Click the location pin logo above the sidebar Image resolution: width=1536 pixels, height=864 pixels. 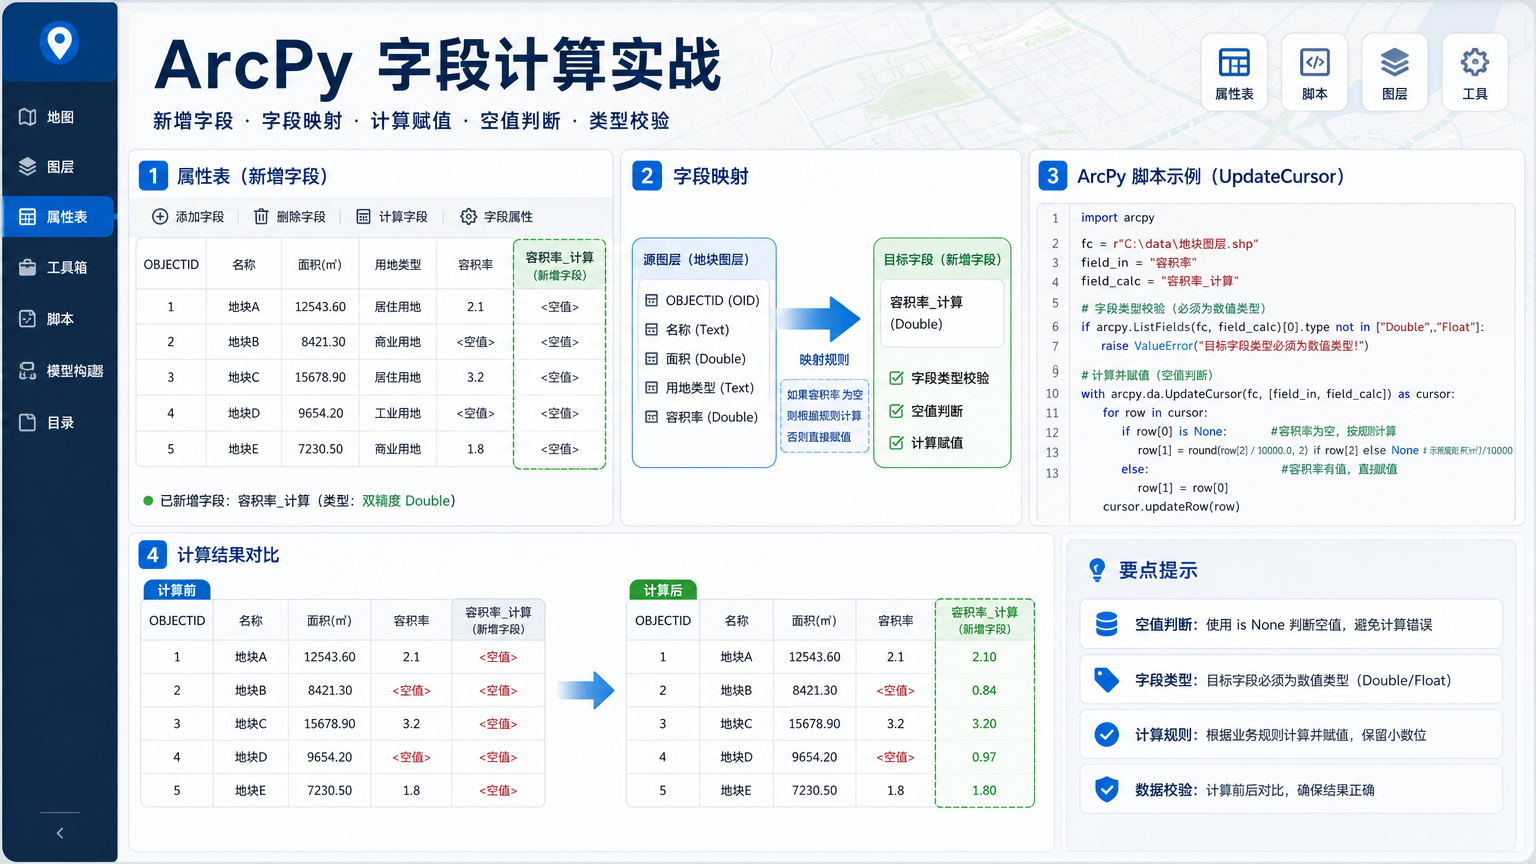pyautogui.click(x=59, y=43)
